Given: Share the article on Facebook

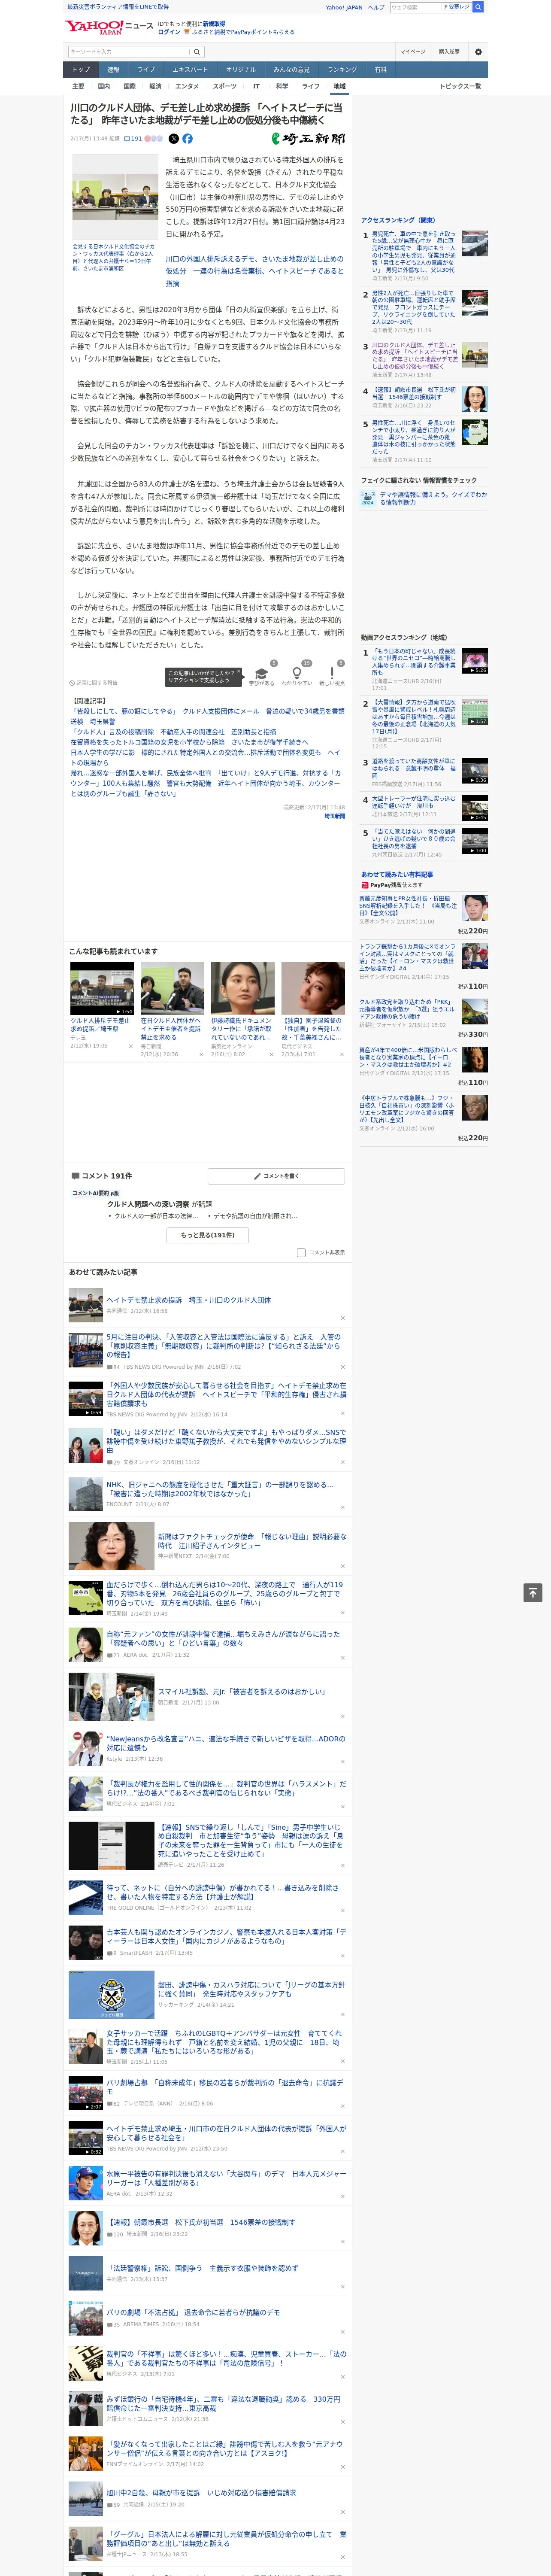Looking at the screenshot, I should pos(187,139).
